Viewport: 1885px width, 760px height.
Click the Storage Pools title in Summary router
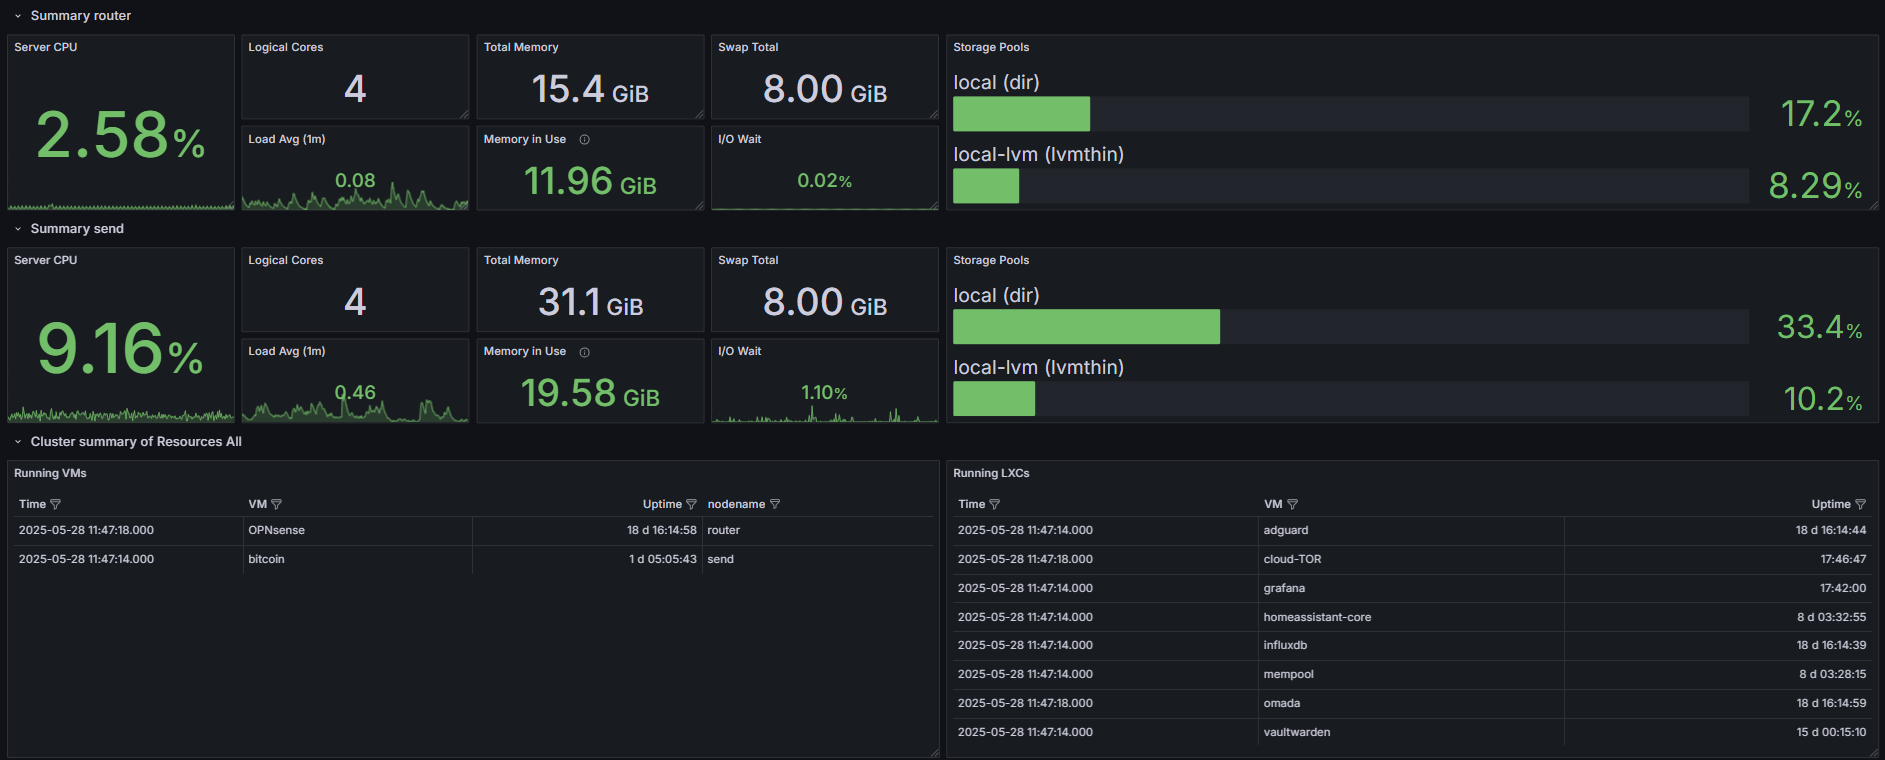[991, 48]
